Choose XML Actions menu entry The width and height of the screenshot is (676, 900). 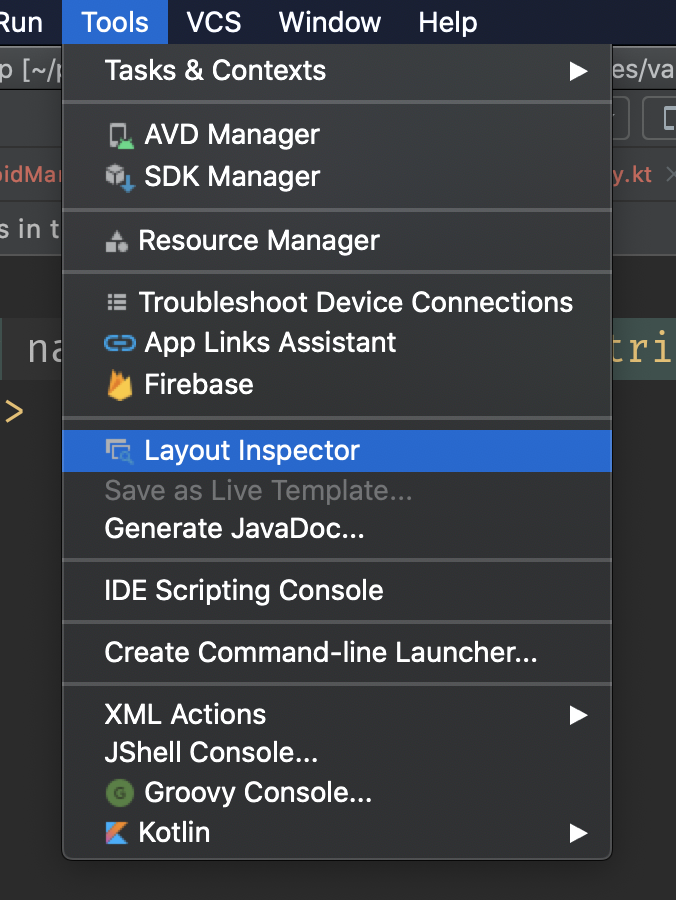click(x=337, y=715)
